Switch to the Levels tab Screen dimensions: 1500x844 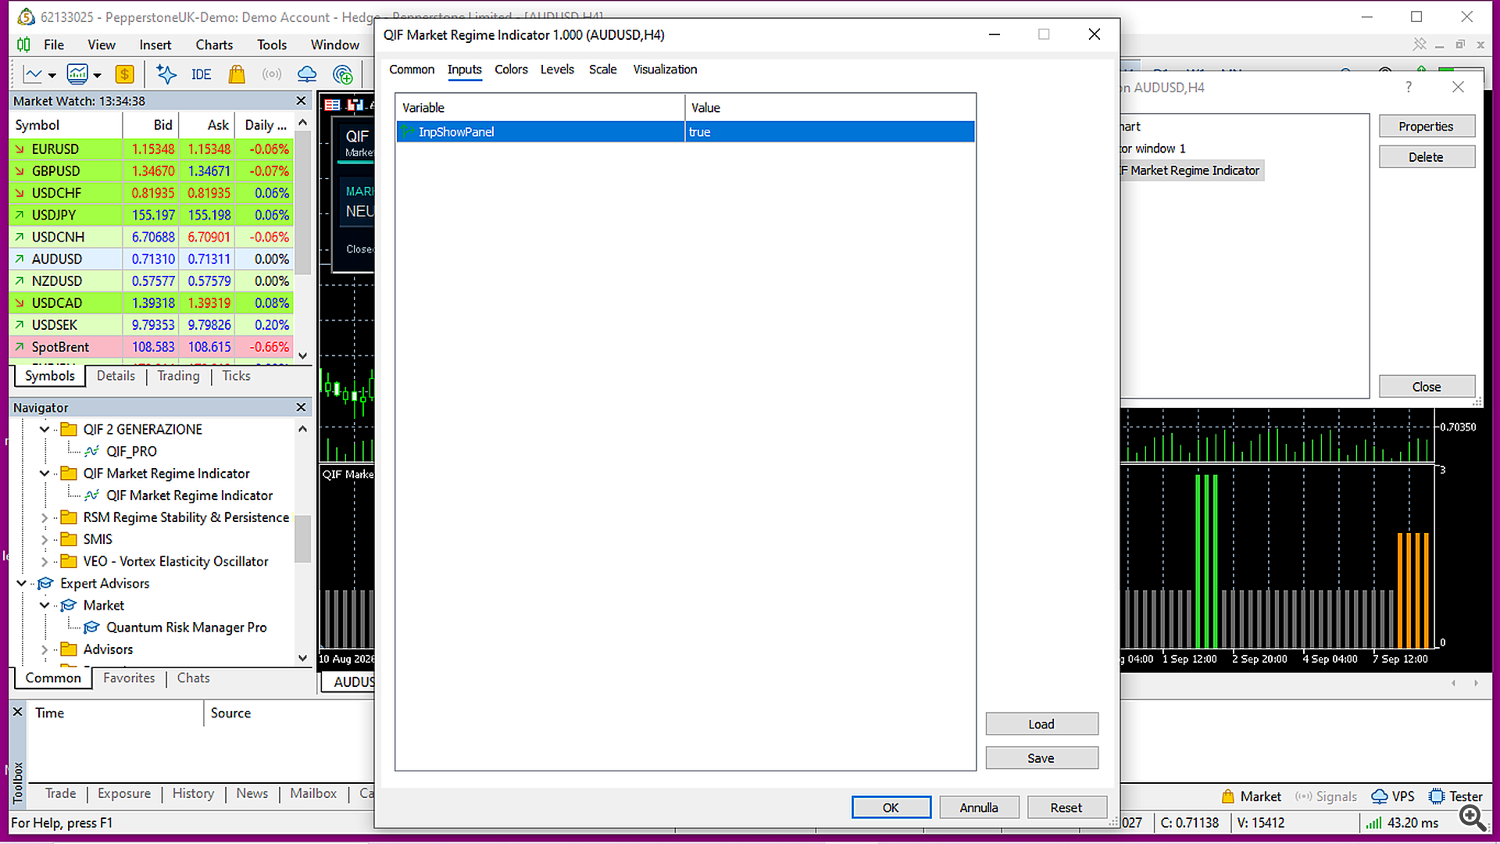[557, 69]
